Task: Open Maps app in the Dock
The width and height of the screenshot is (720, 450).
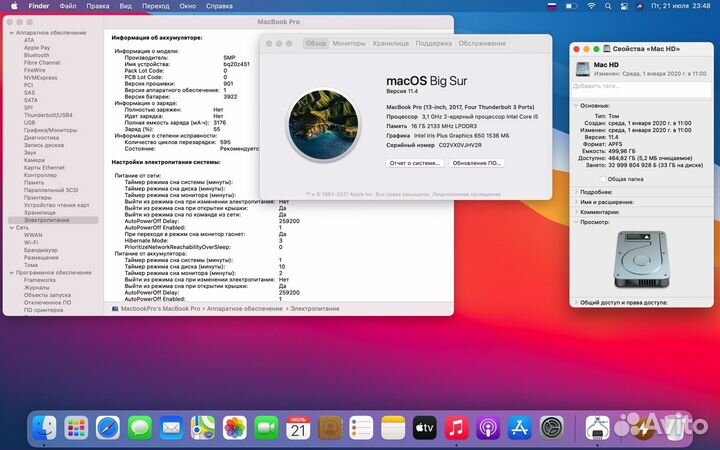Action: tap(203, 428)
